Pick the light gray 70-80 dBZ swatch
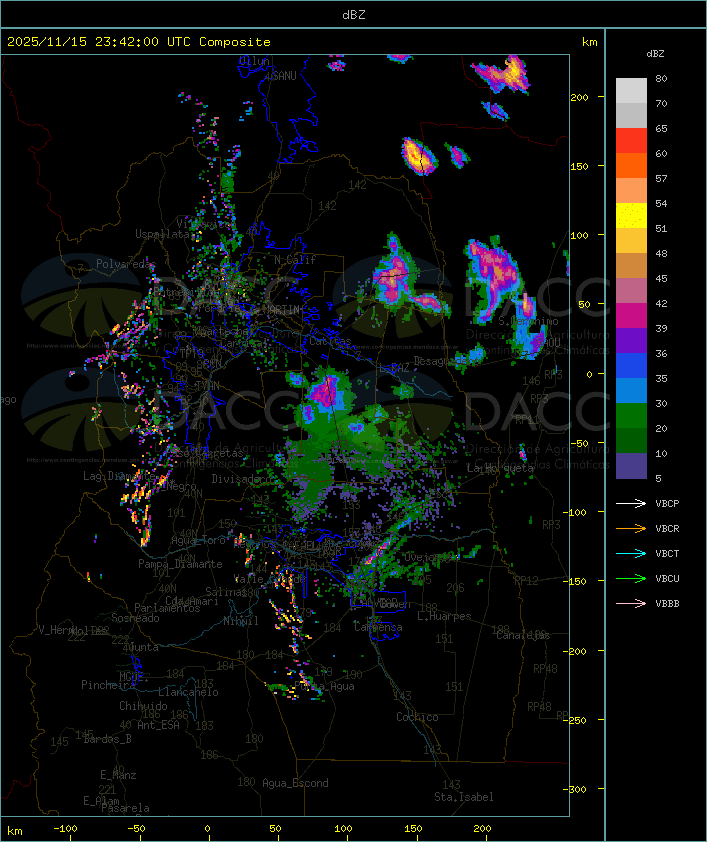This screenshot has height=842, width=707. click(x=631, y=90)
